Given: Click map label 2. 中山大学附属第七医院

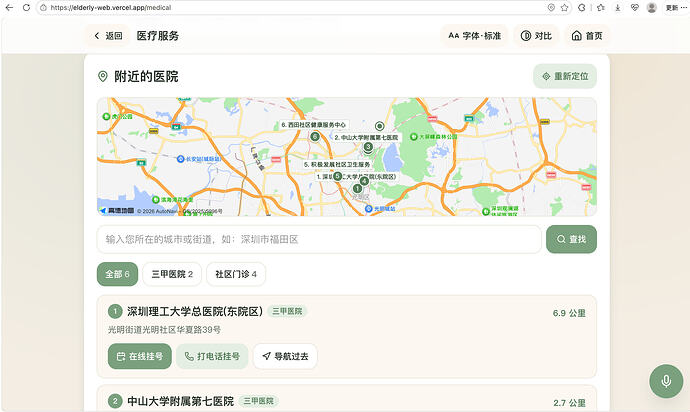Looking at the screenshot, I should (366, 137).
